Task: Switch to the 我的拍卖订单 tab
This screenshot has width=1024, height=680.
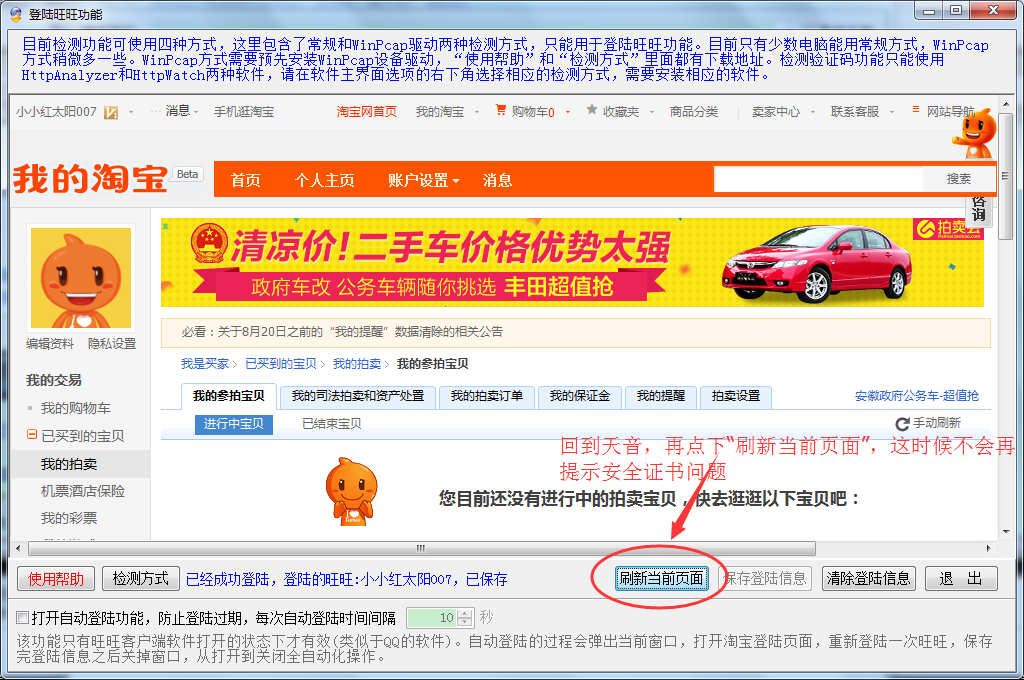Action: [x=487, y=396]
